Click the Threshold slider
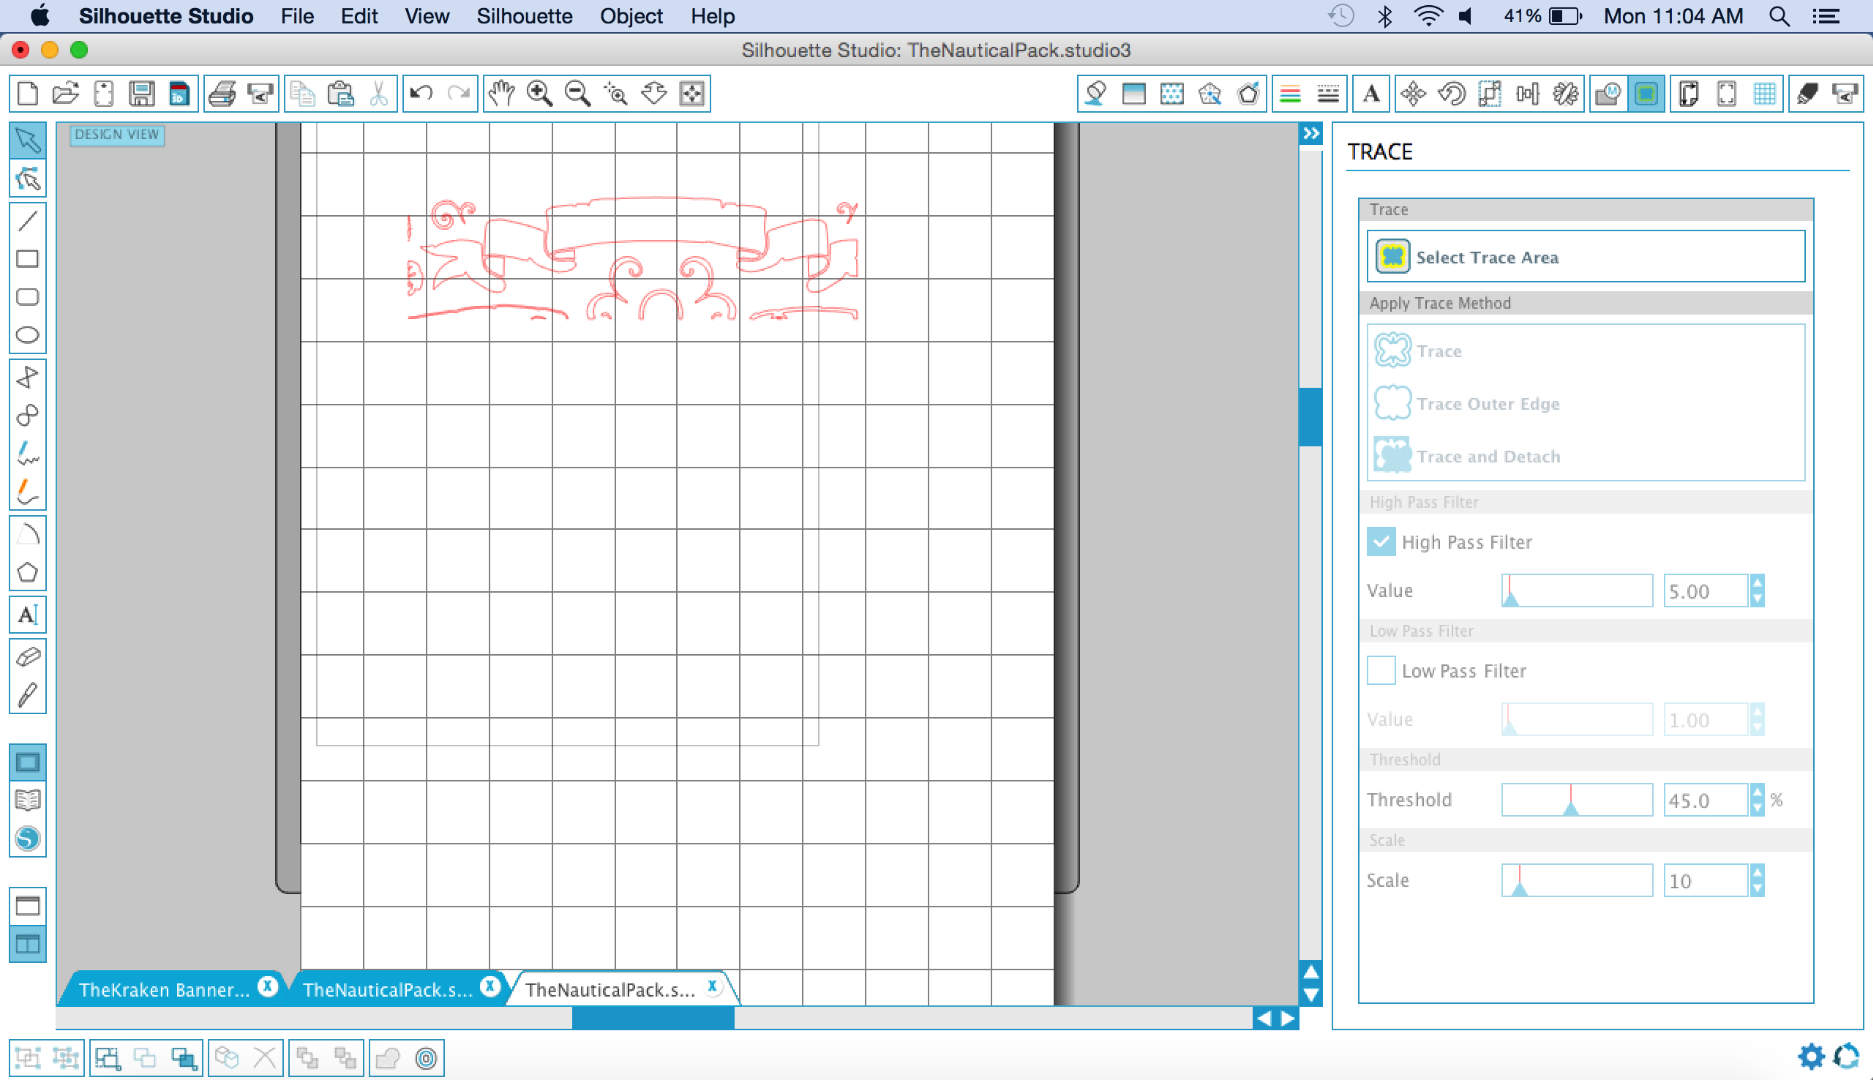This screenshot has height=1080, width=1873. (1577, 800)
